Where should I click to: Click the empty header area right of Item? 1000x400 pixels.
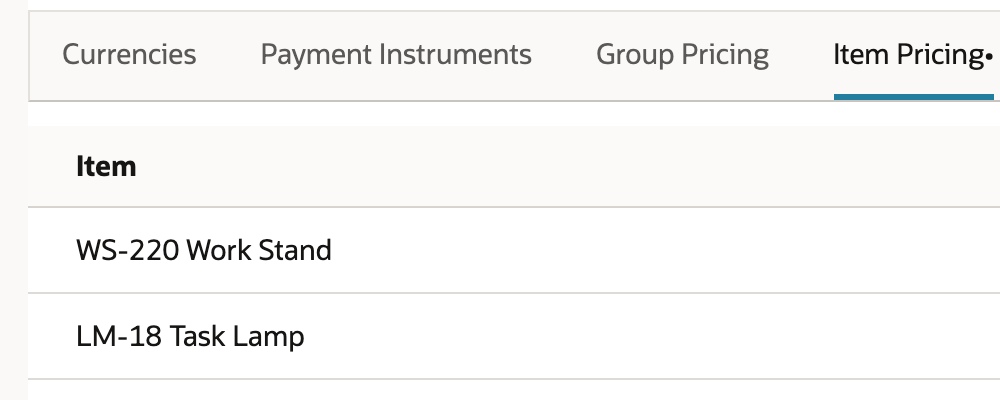pyautogui.click(x=568, y=167)
